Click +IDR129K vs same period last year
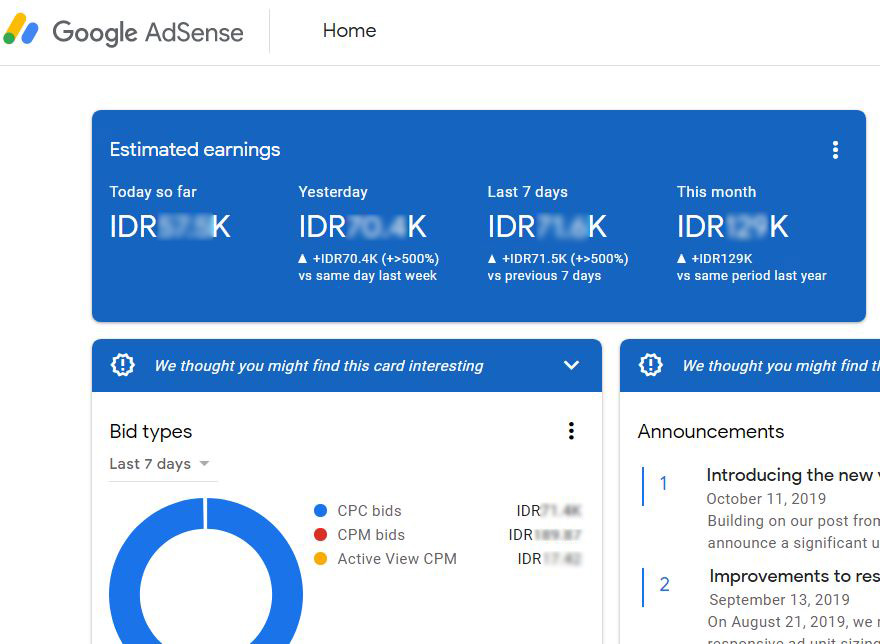 click(751, 267)
